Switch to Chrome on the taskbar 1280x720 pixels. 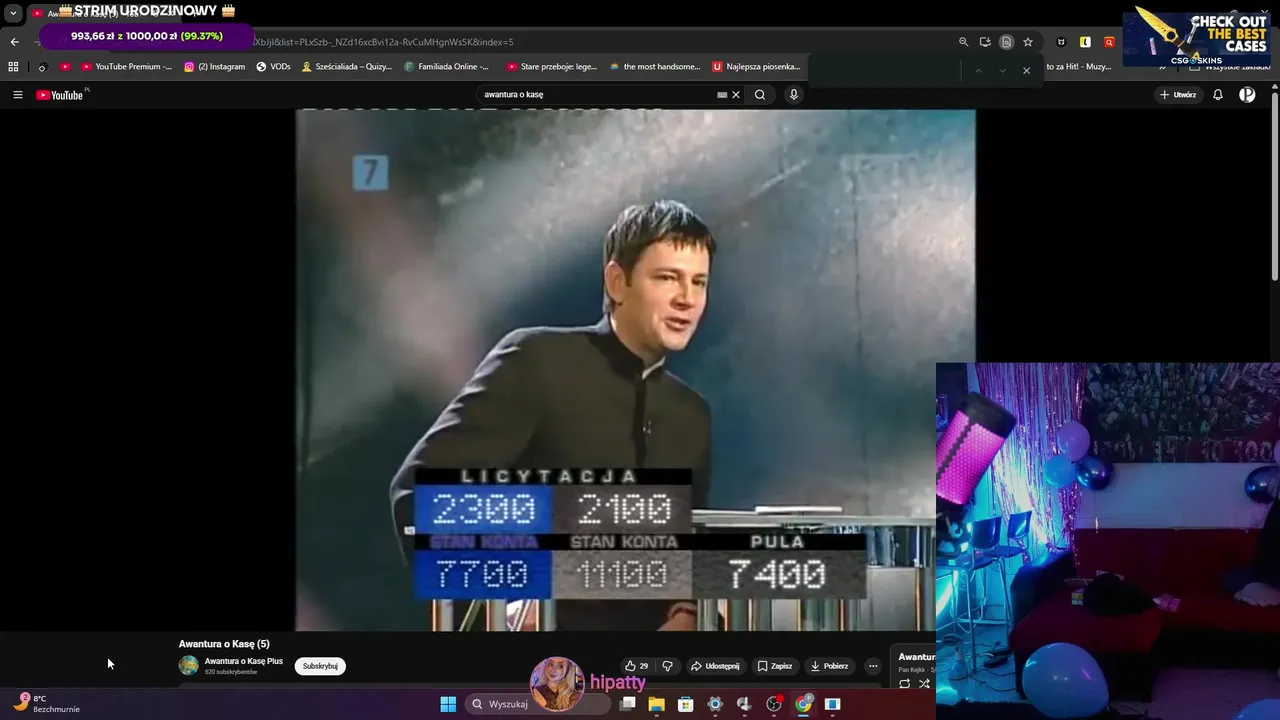(804, 704)
